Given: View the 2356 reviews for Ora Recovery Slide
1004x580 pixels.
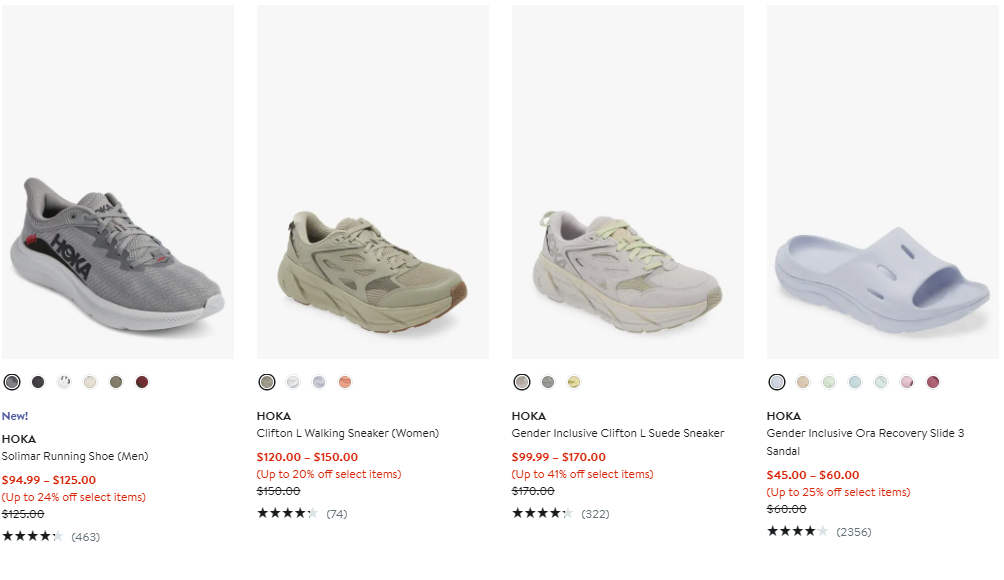Looking at the screenshot, I should coord(853,532).
